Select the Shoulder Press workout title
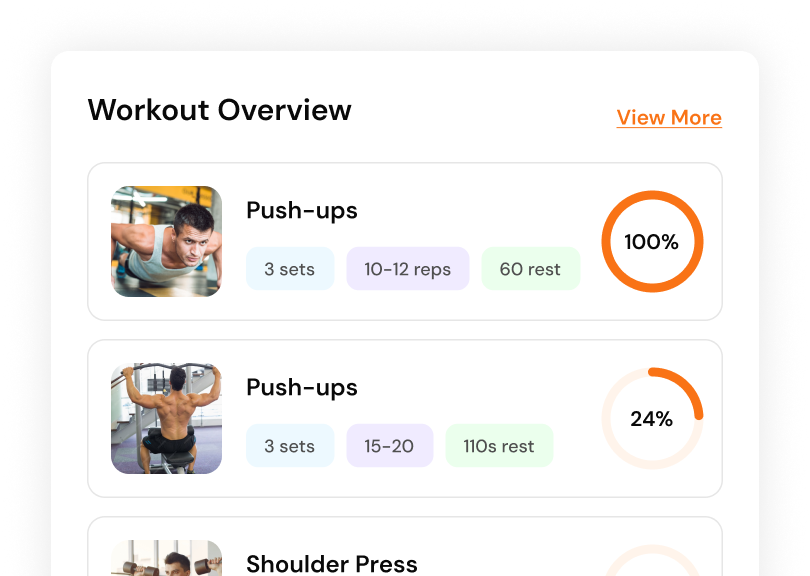Viewport: 810px width, 576px height. [332, 564]
